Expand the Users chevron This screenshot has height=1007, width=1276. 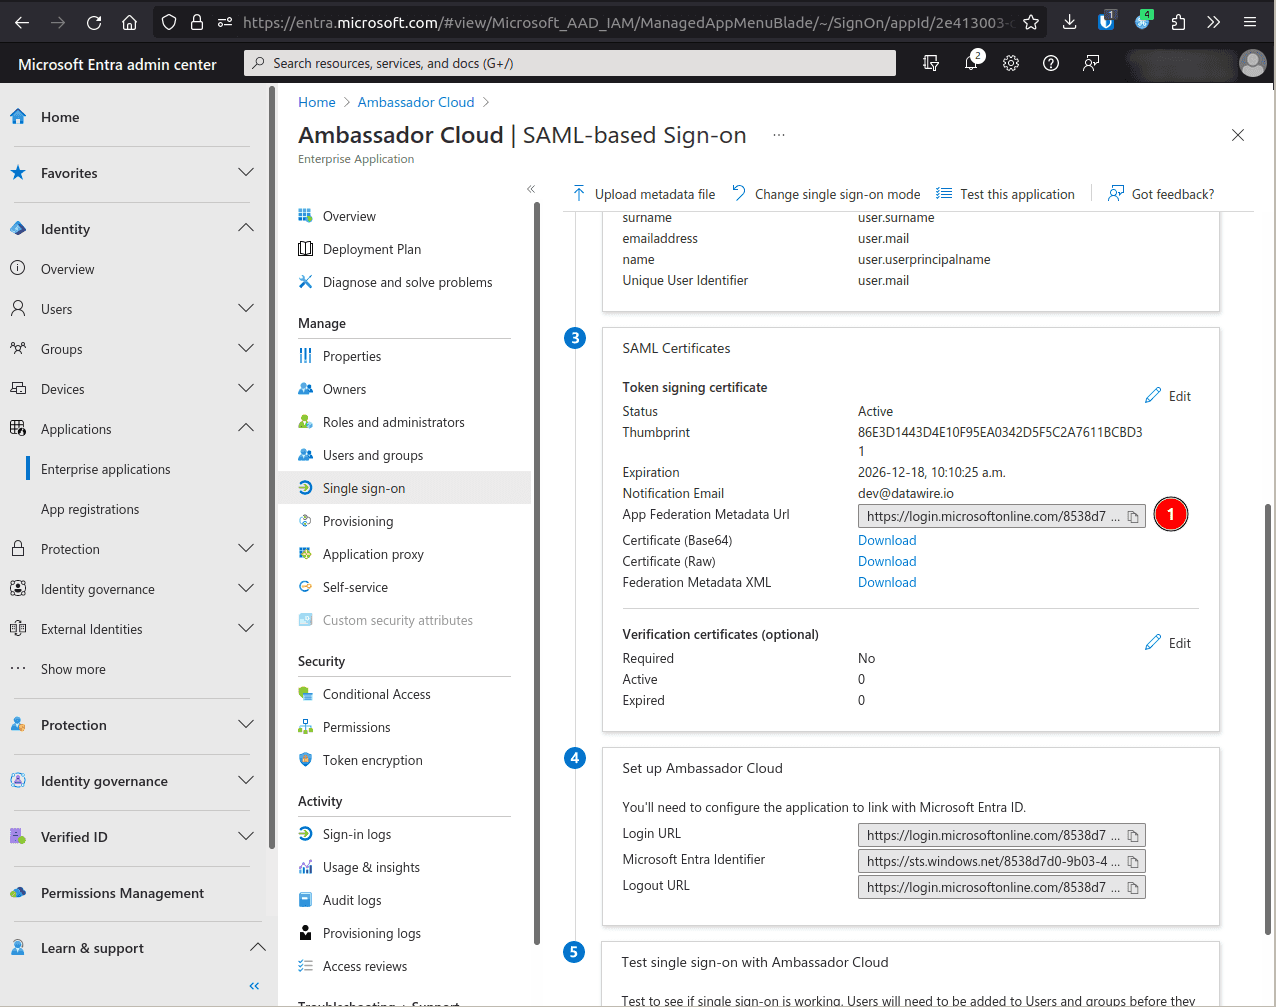(x=246, y=309)
